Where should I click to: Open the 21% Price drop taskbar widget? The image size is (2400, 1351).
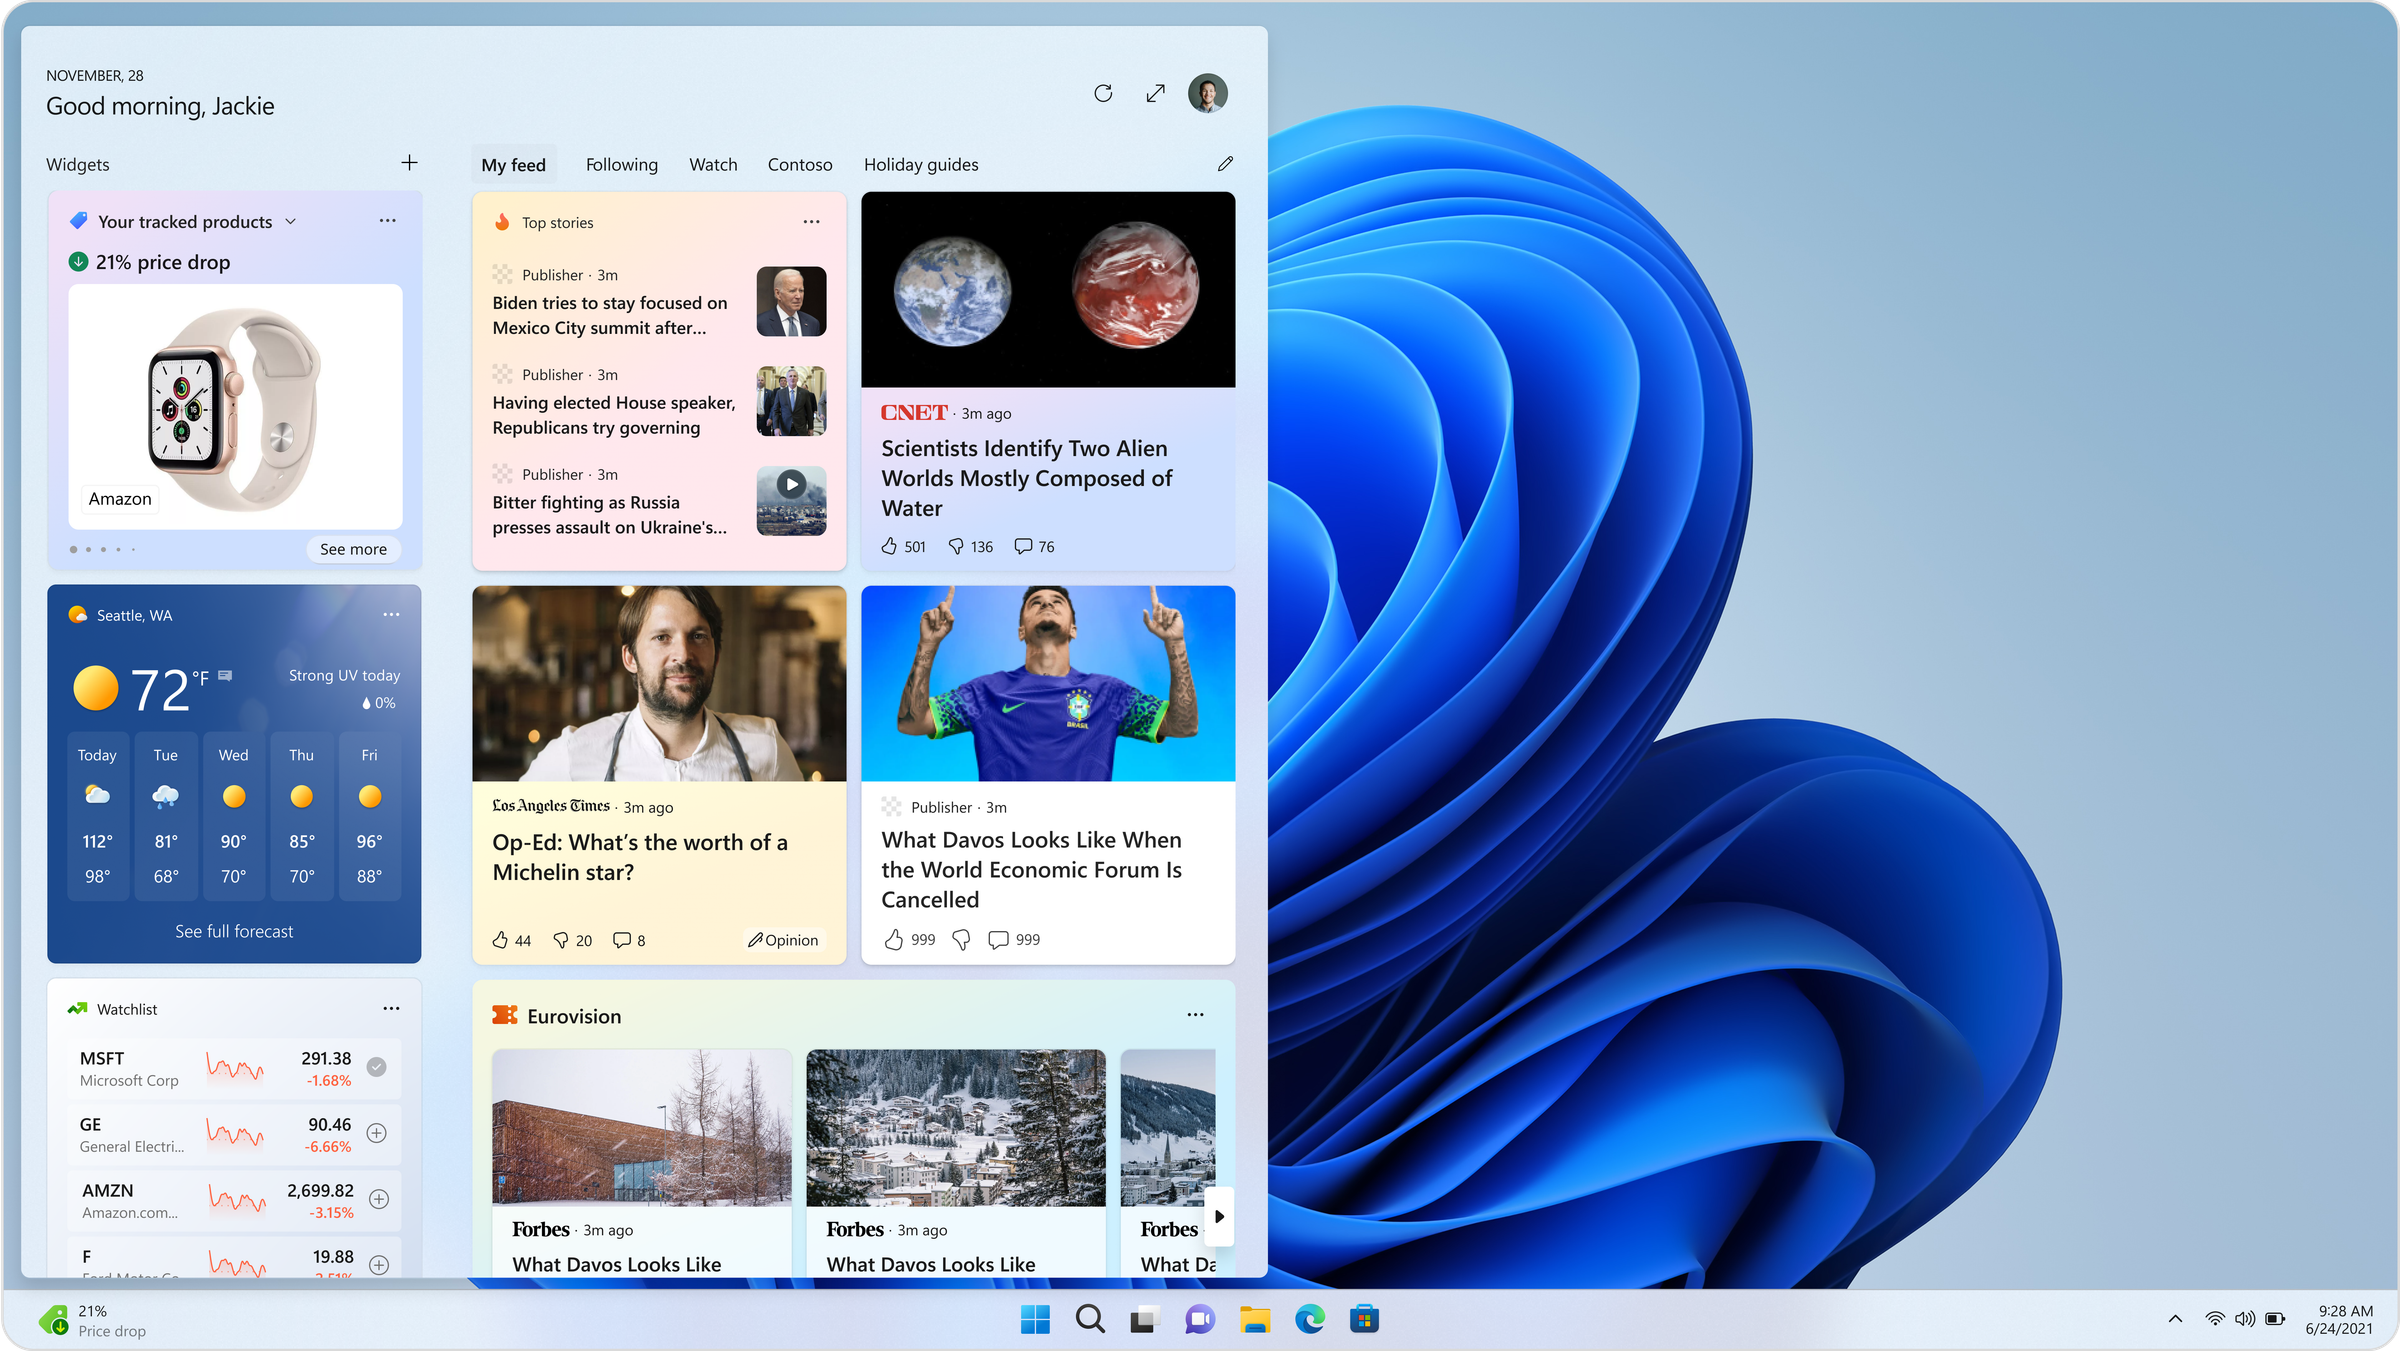pos(93,1320)
